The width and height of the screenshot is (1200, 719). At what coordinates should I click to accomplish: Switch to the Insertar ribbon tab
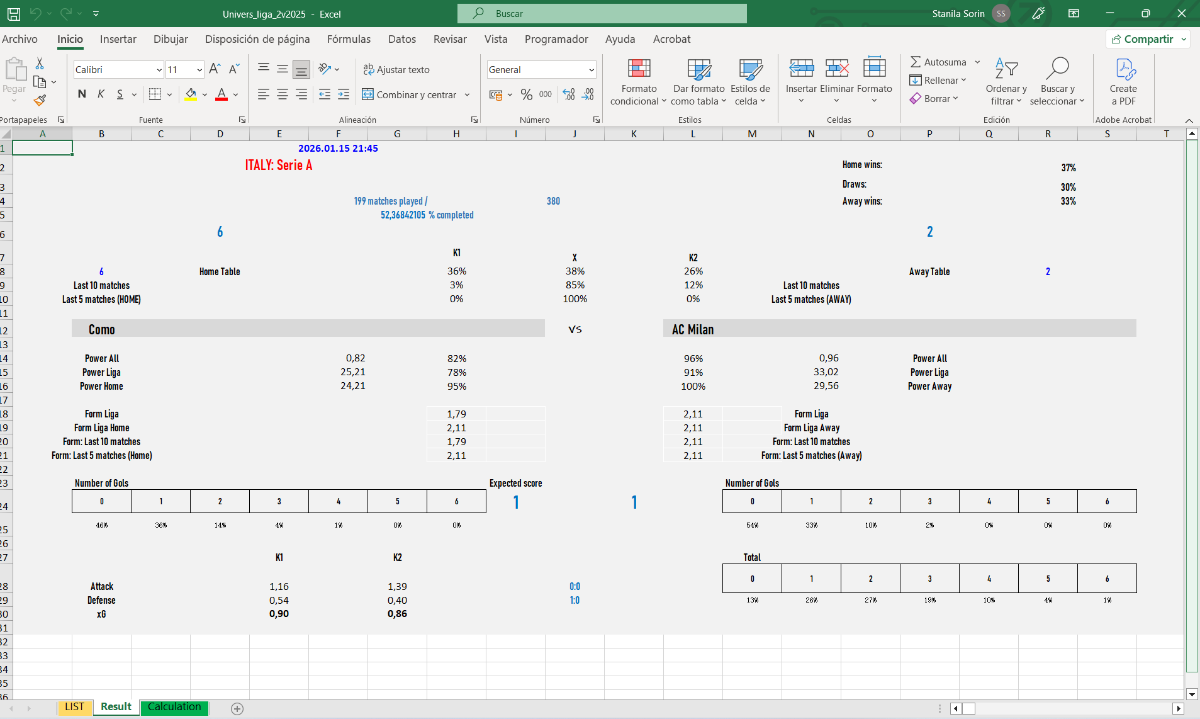tap(118, 39)
